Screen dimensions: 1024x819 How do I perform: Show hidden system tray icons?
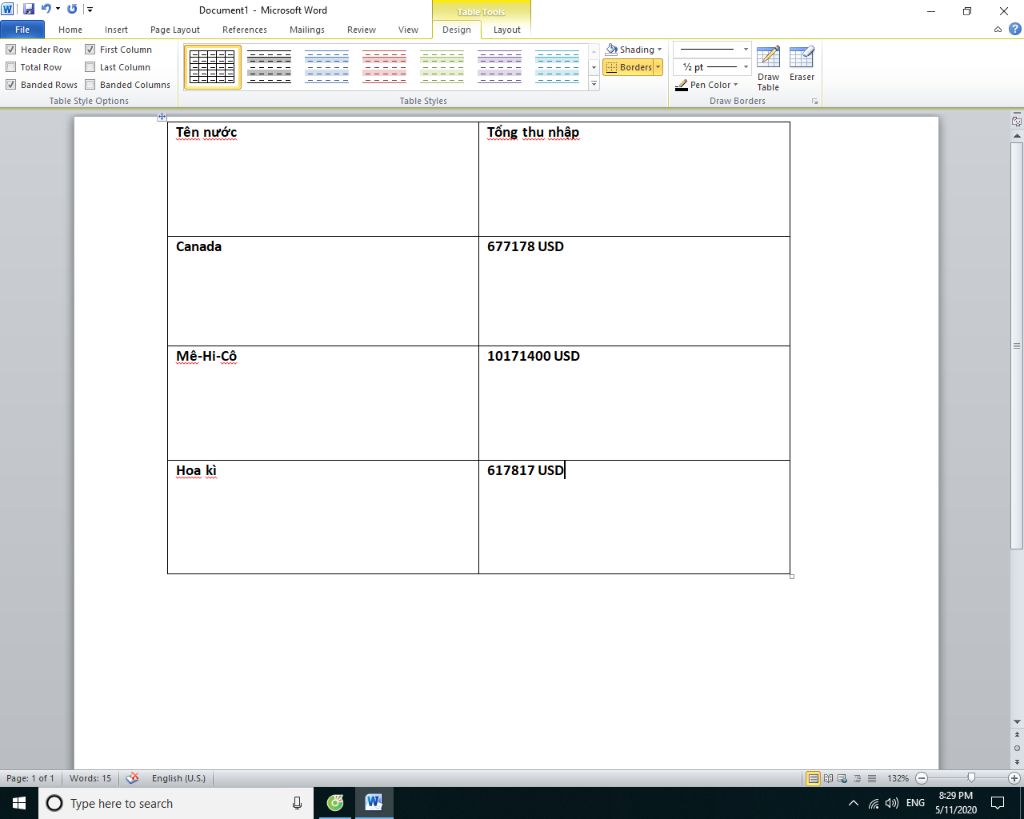click(x=853, y=803)
